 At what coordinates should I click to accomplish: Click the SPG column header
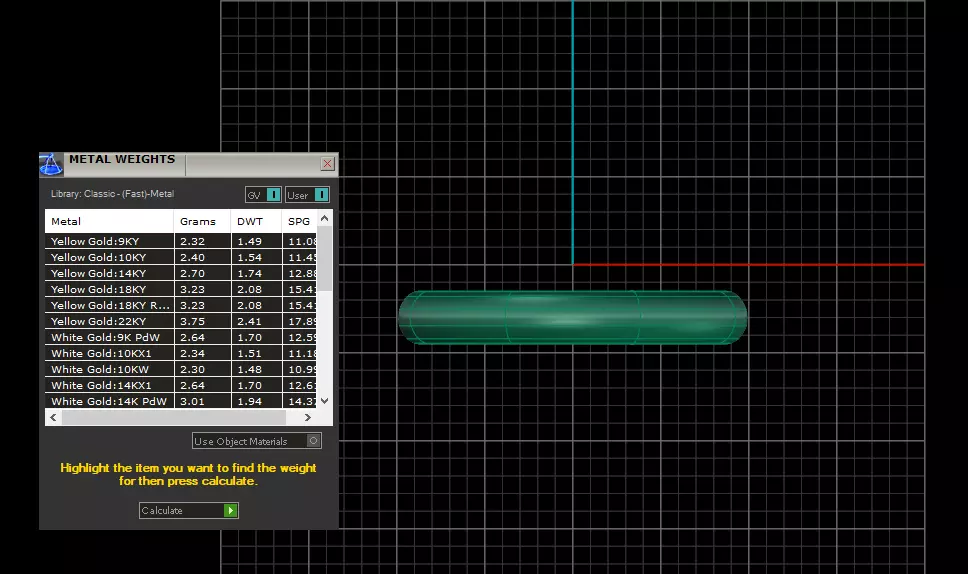coord(299,221)
